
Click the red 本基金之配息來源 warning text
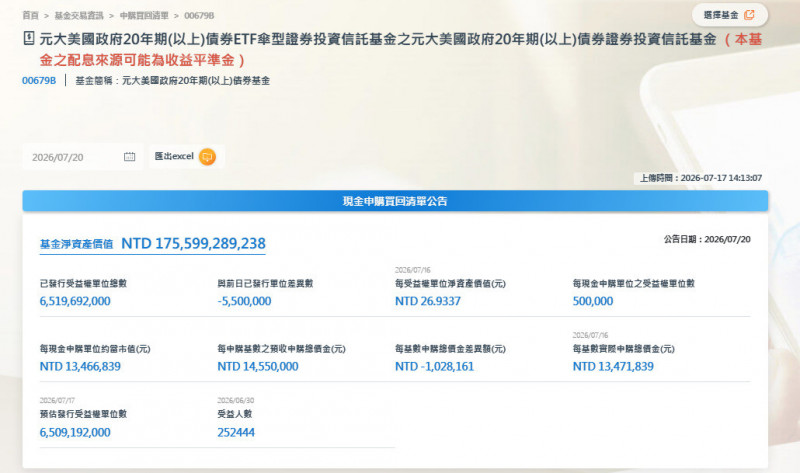[x=401, y=49]
